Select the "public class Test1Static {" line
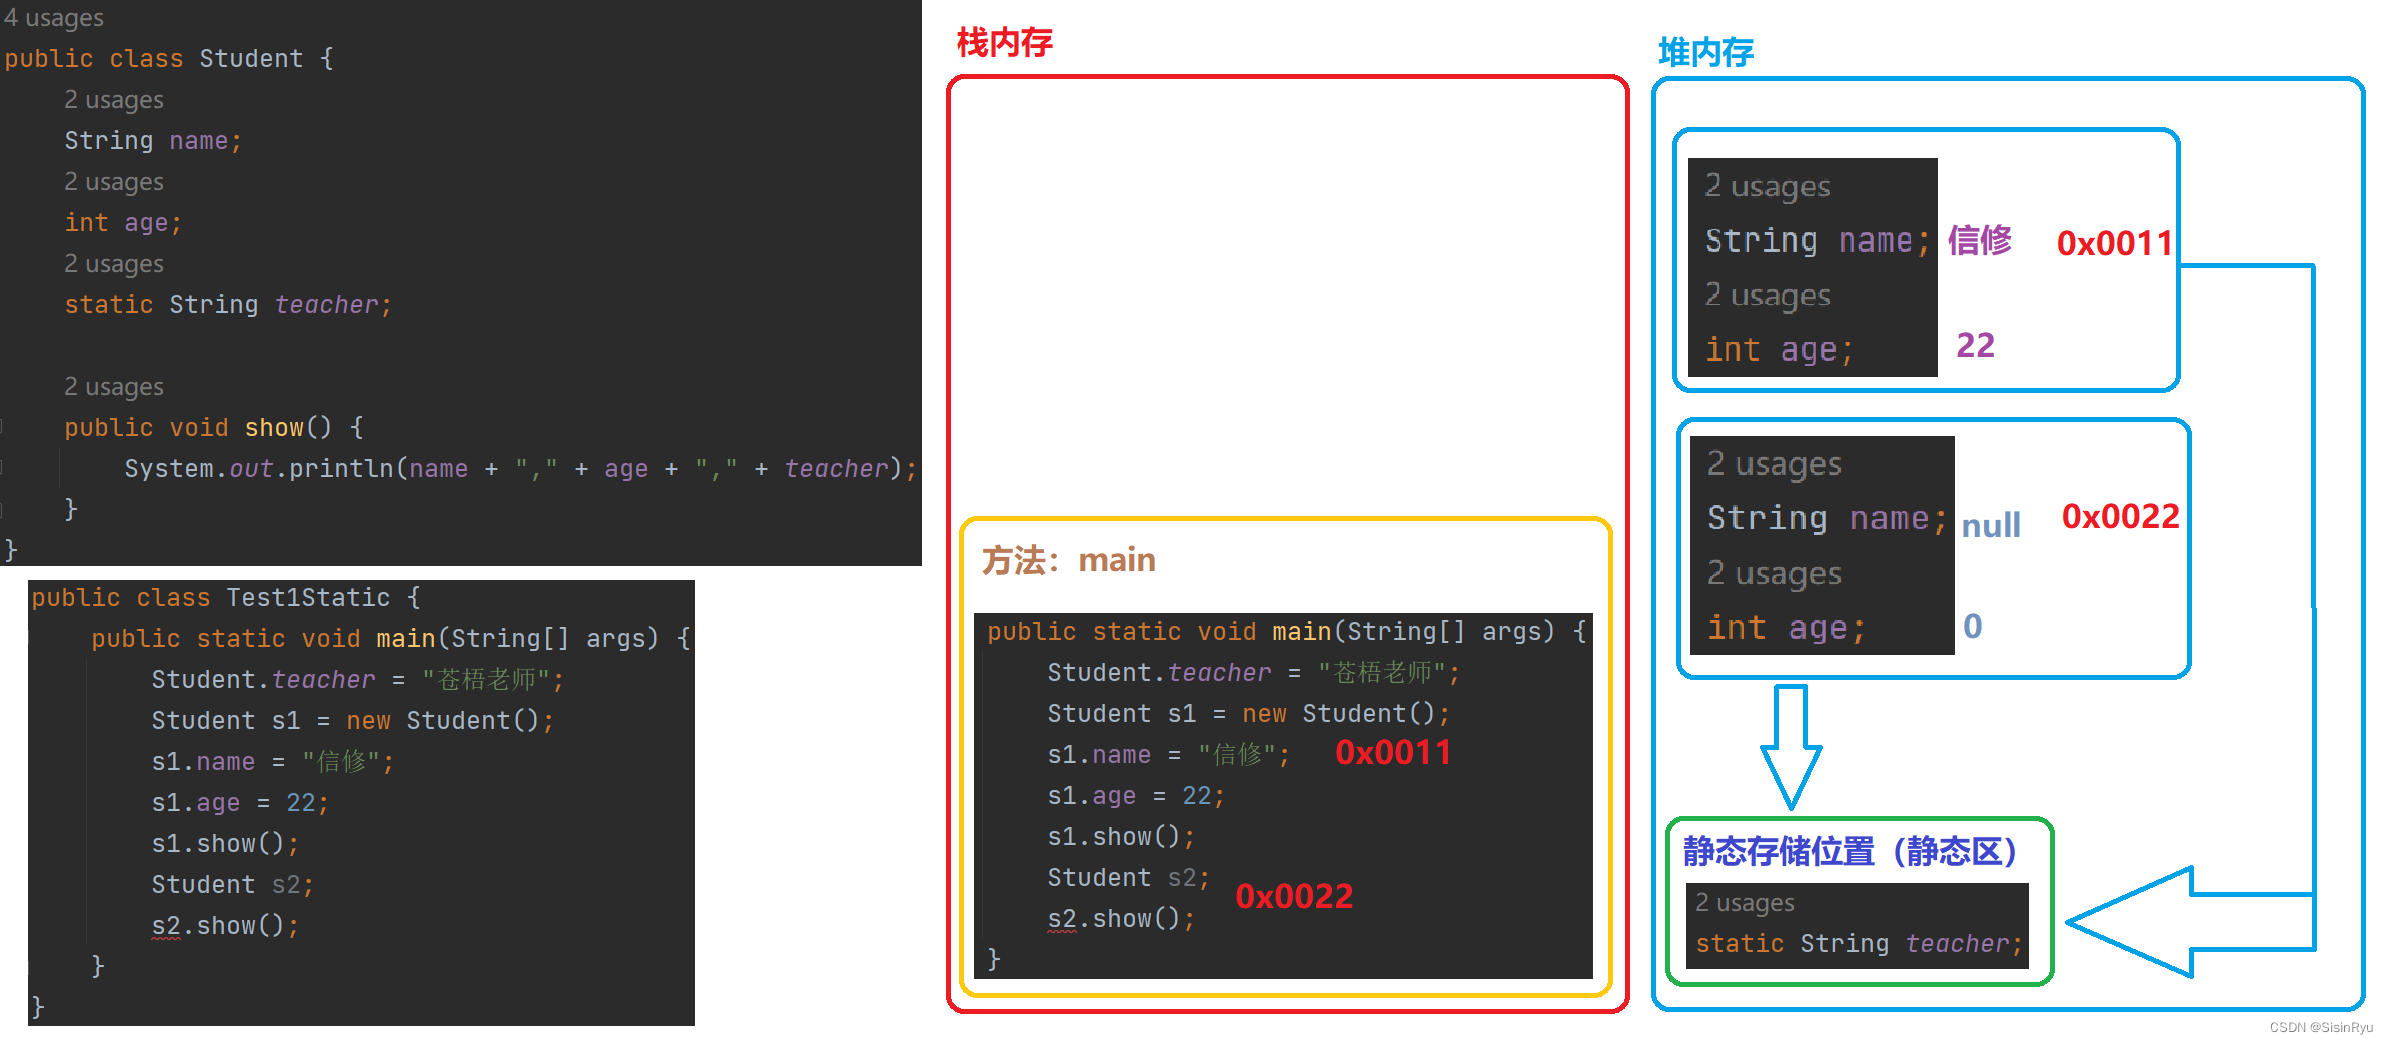Image resolution: width=2388 pixels, height=1044 pixels. [226, 597]
